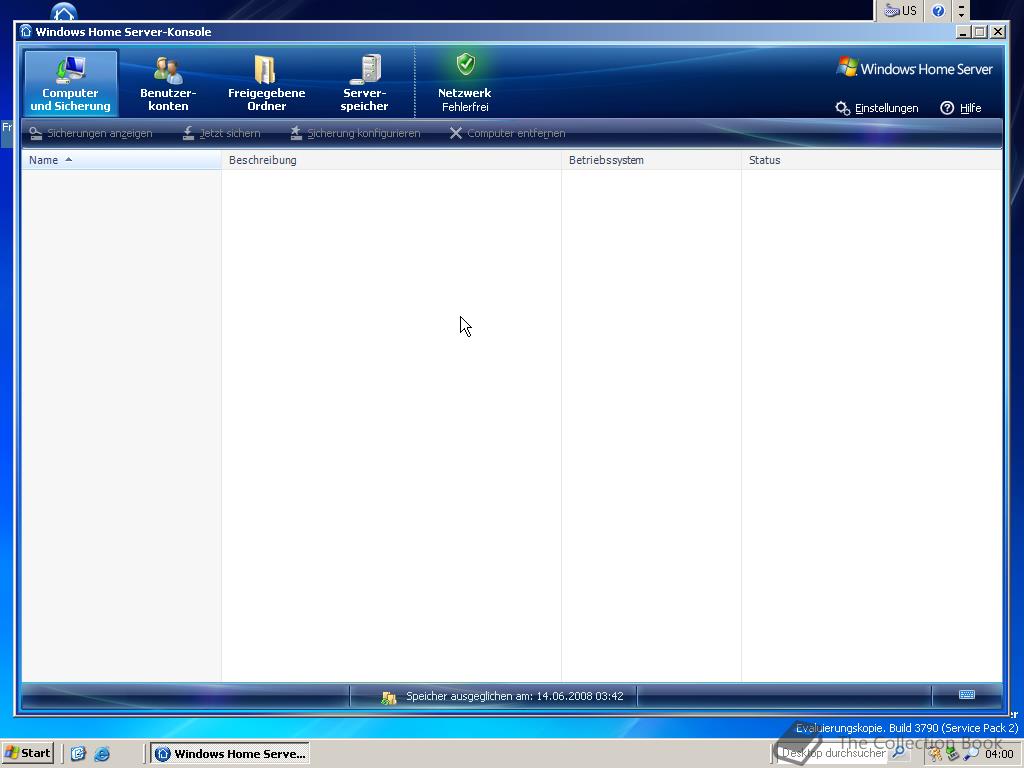Open Einstellungen with the gear icon
This screenshot has height=768, width=1024.
877,108
